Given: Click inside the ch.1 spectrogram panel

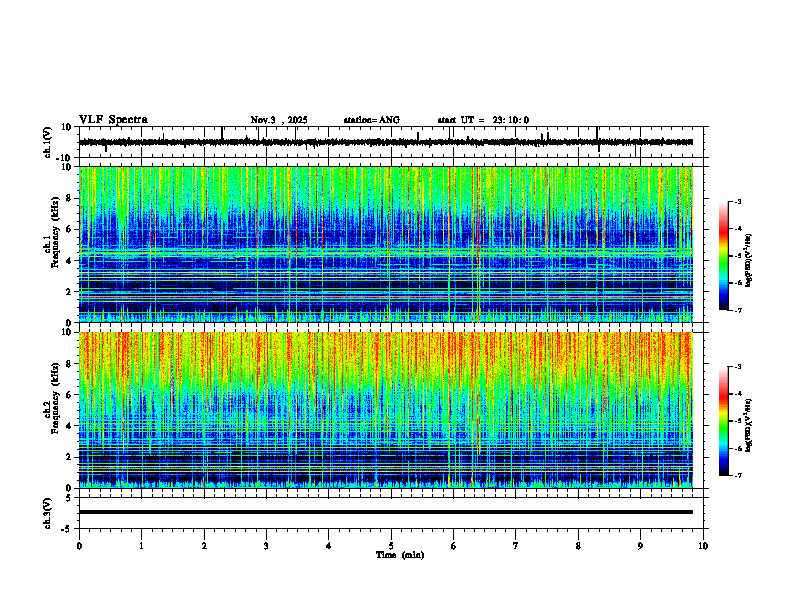Looking at the screenshot, I should [386, 244].
